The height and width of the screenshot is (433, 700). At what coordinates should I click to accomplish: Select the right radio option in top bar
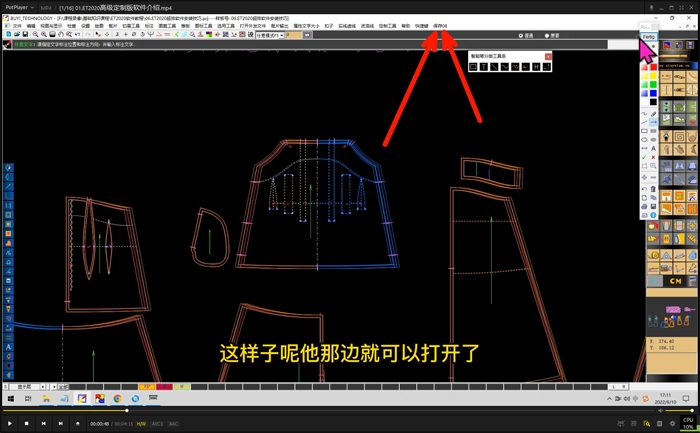point(547,36)
